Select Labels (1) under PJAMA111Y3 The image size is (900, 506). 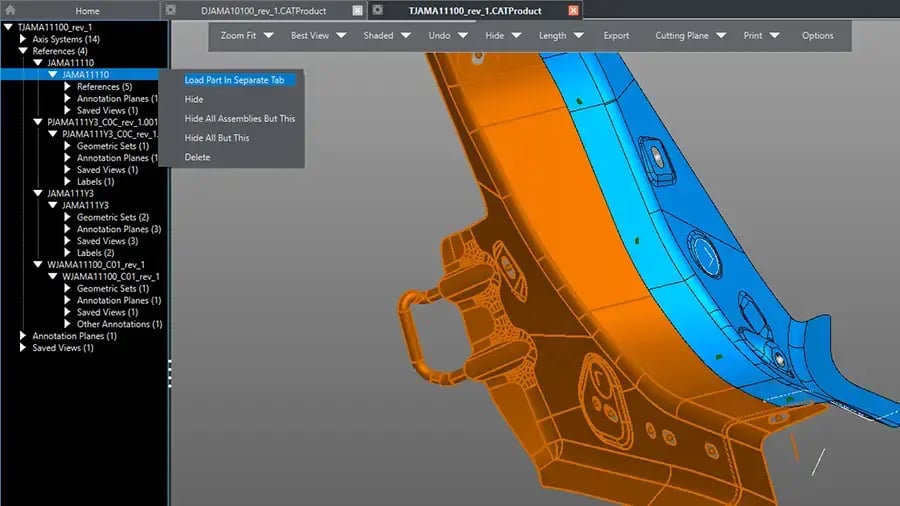click(95, 181)
